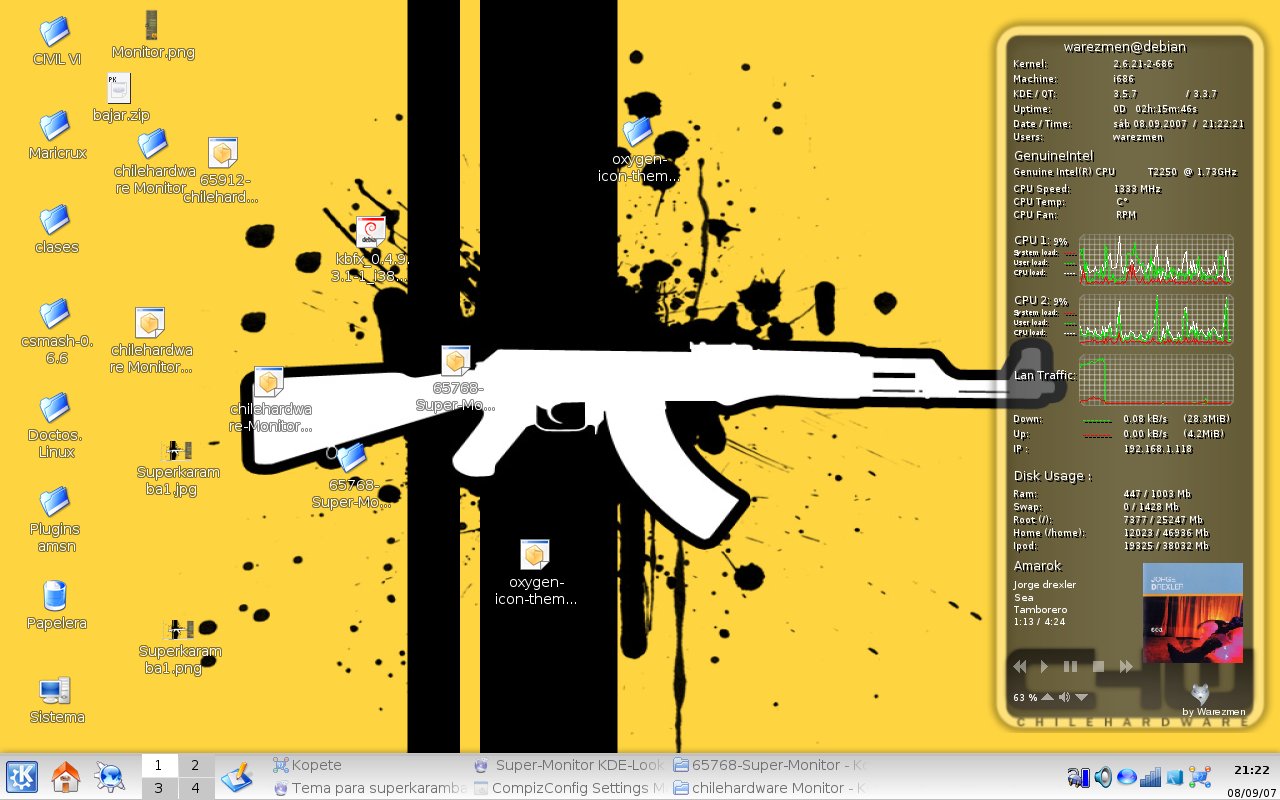The image size is (1280, 800).
Task: Click the speaker icon between the volume arrows
Action: pyautogui.click(x=1064, y=697)
